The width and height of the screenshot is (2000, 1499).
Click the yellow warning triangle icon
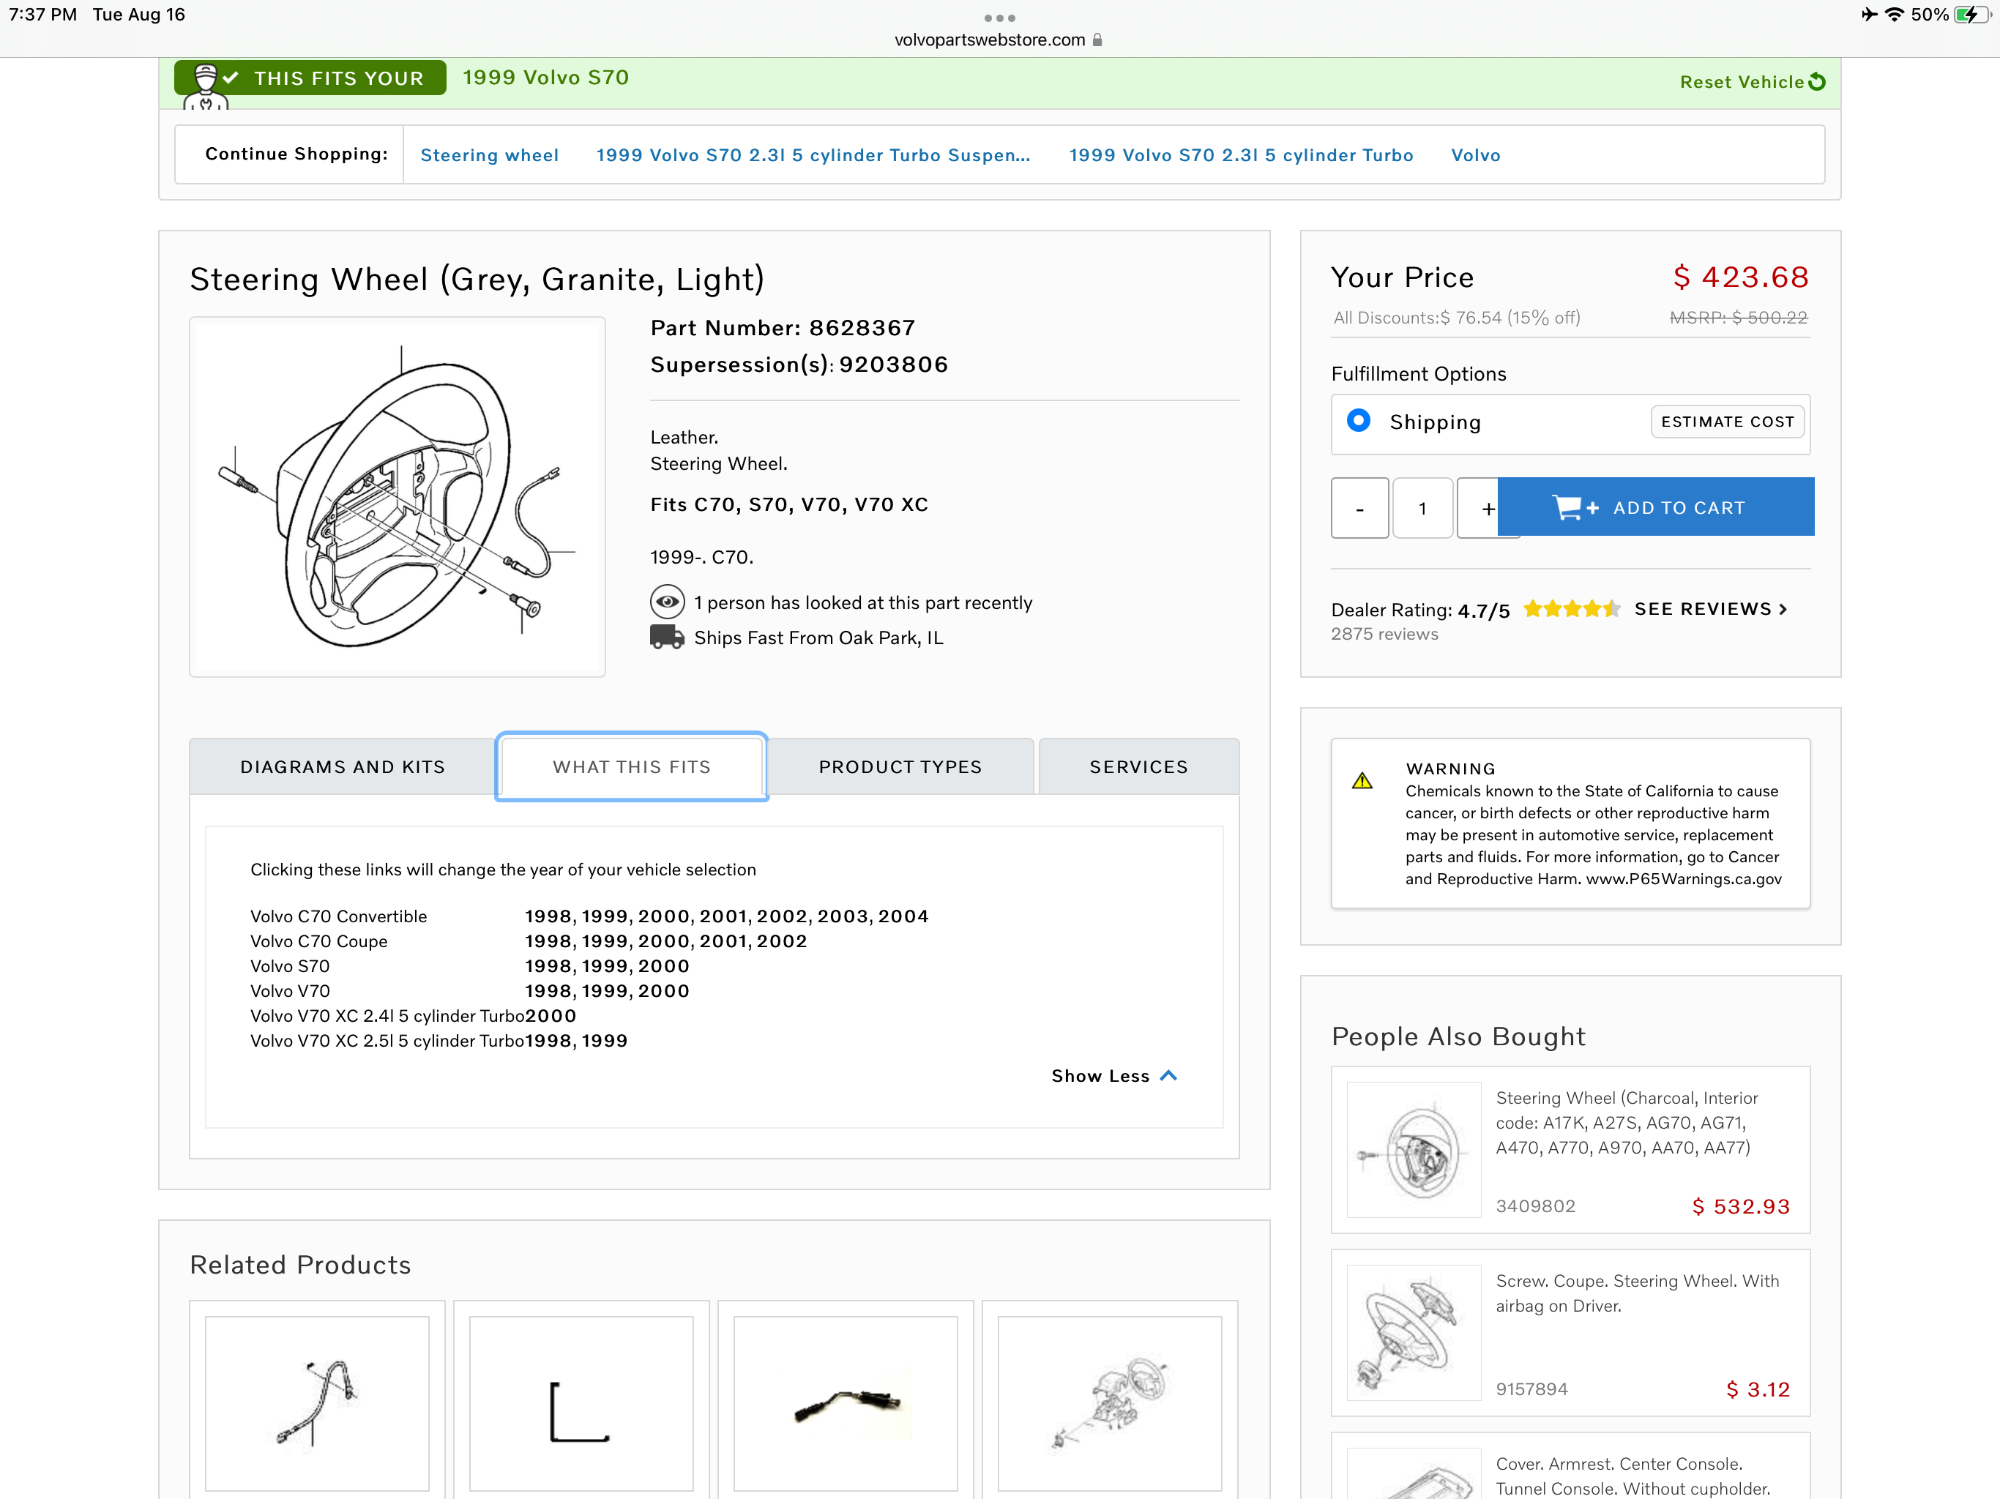pyautogui.click(x=1362, y=781)
